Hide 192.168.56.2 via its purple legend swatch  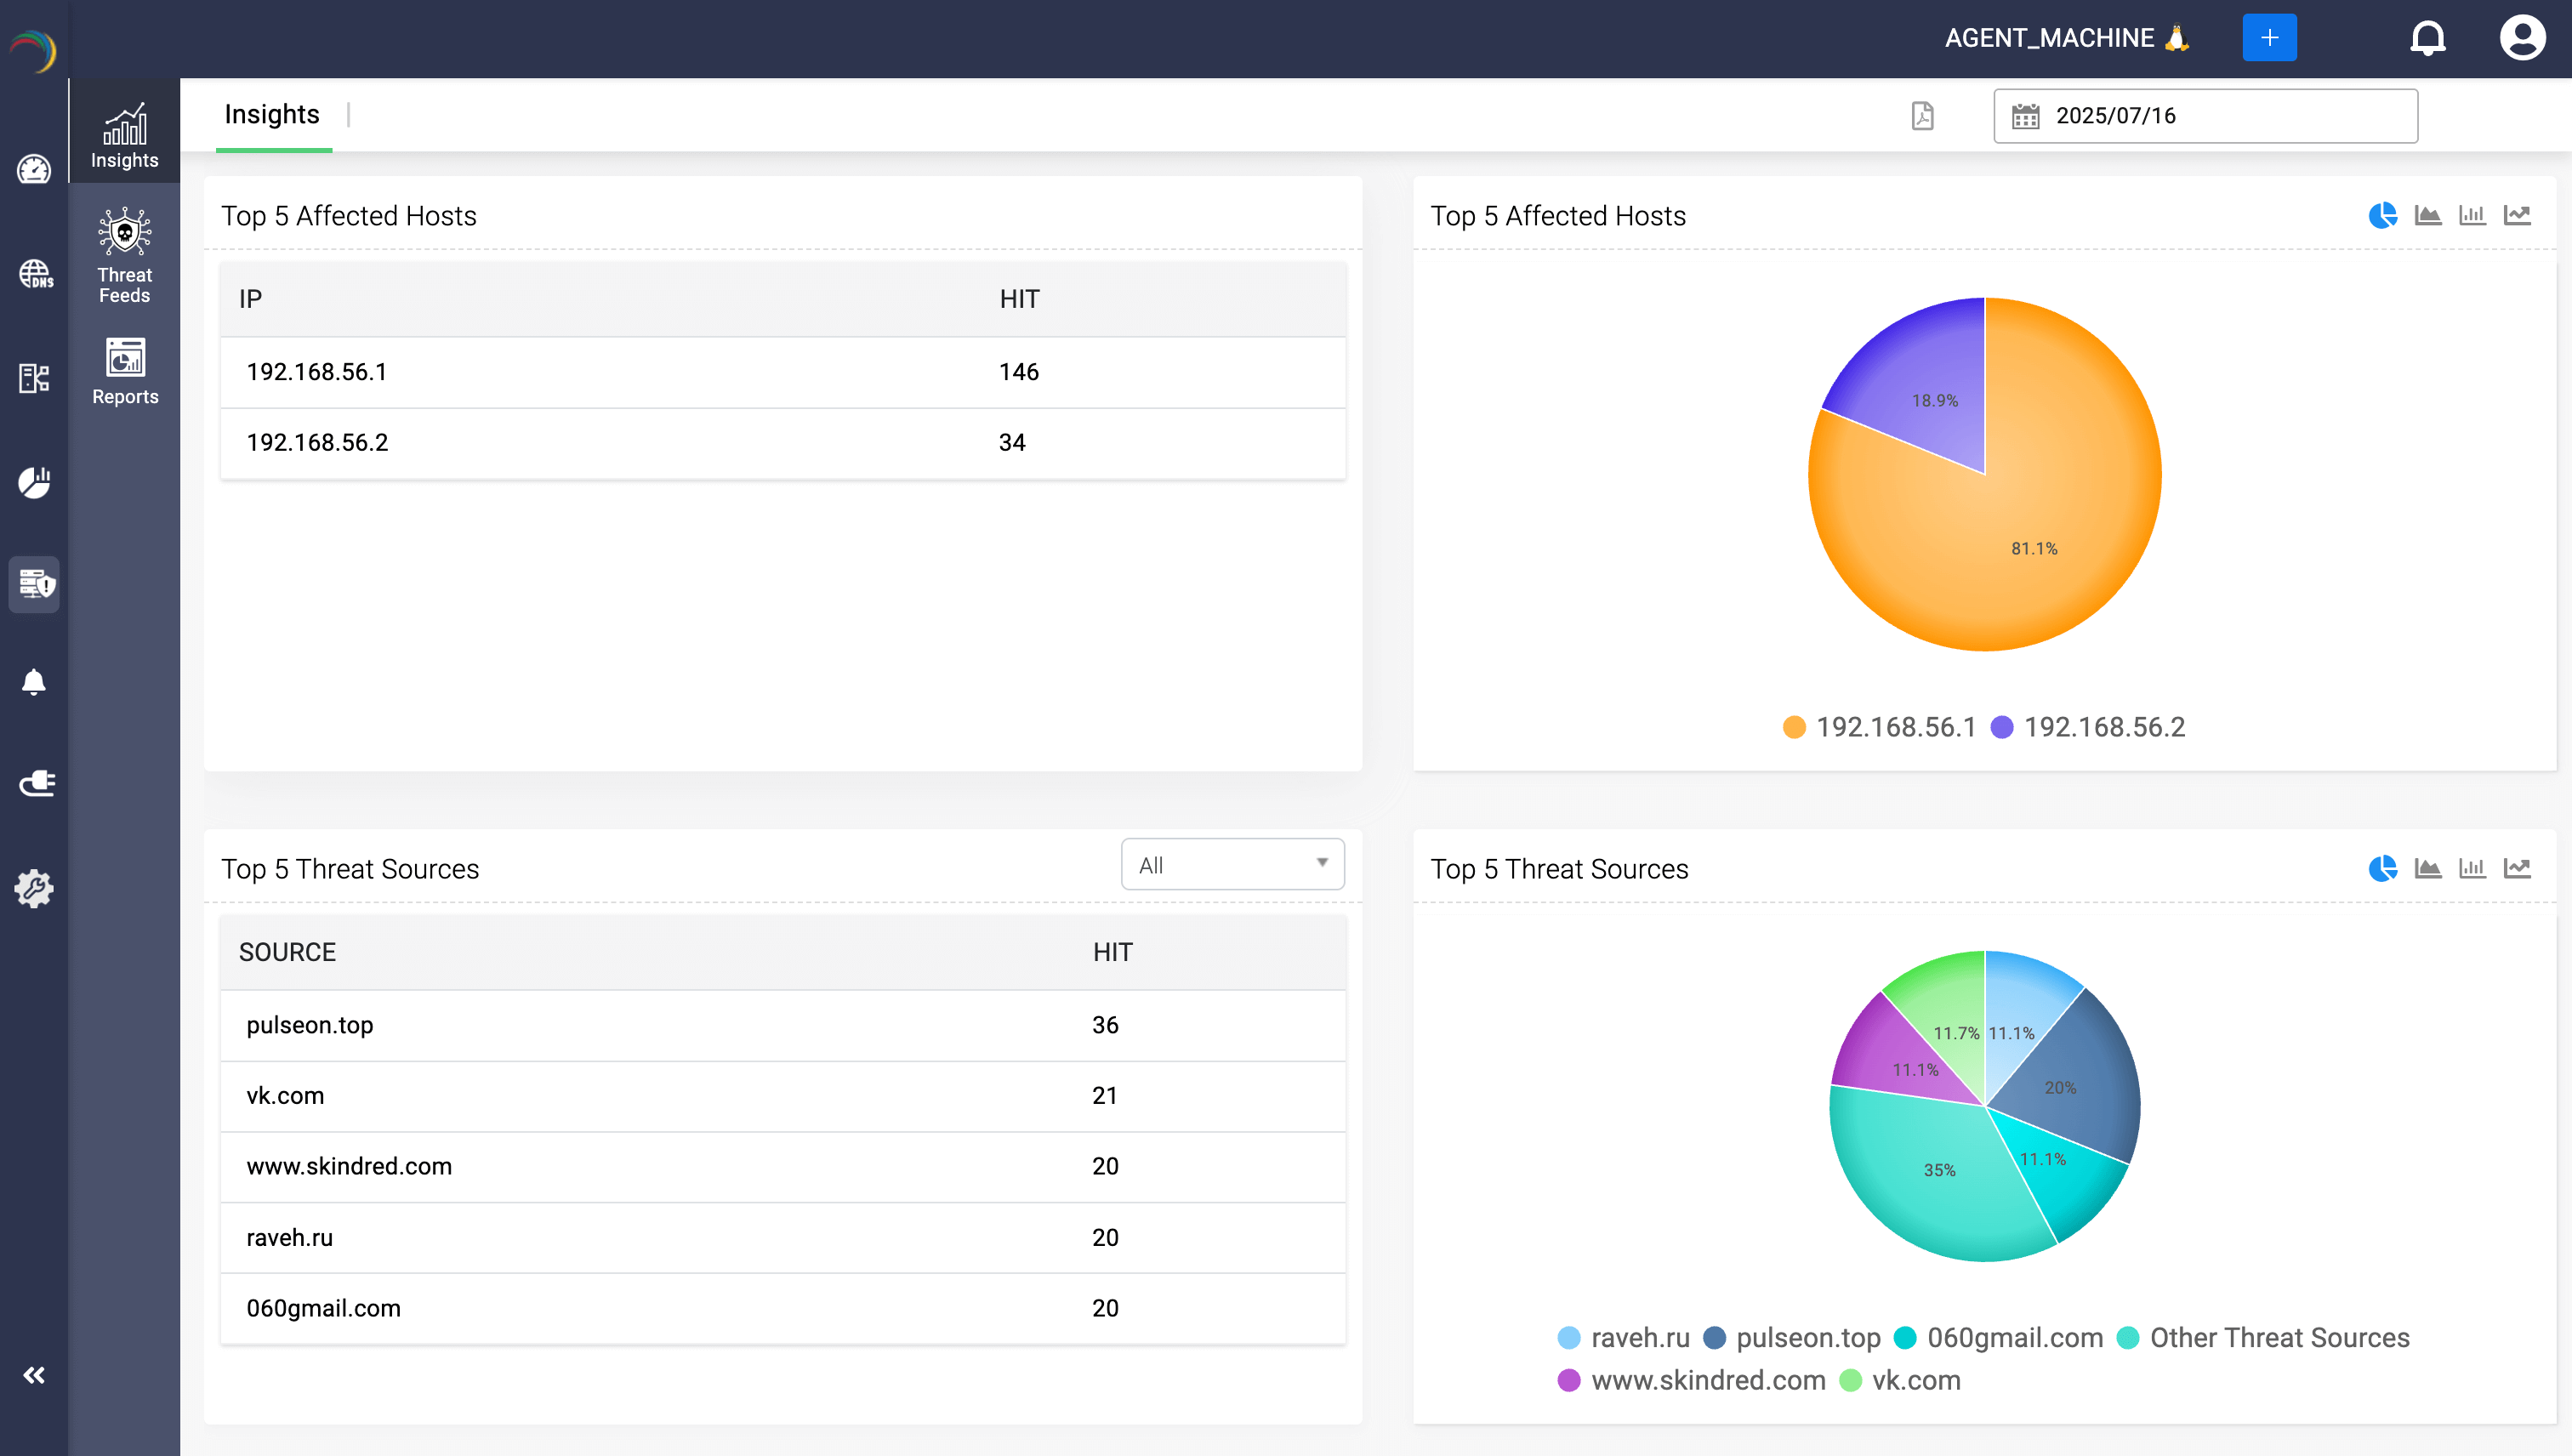[x=2001, y=728]
